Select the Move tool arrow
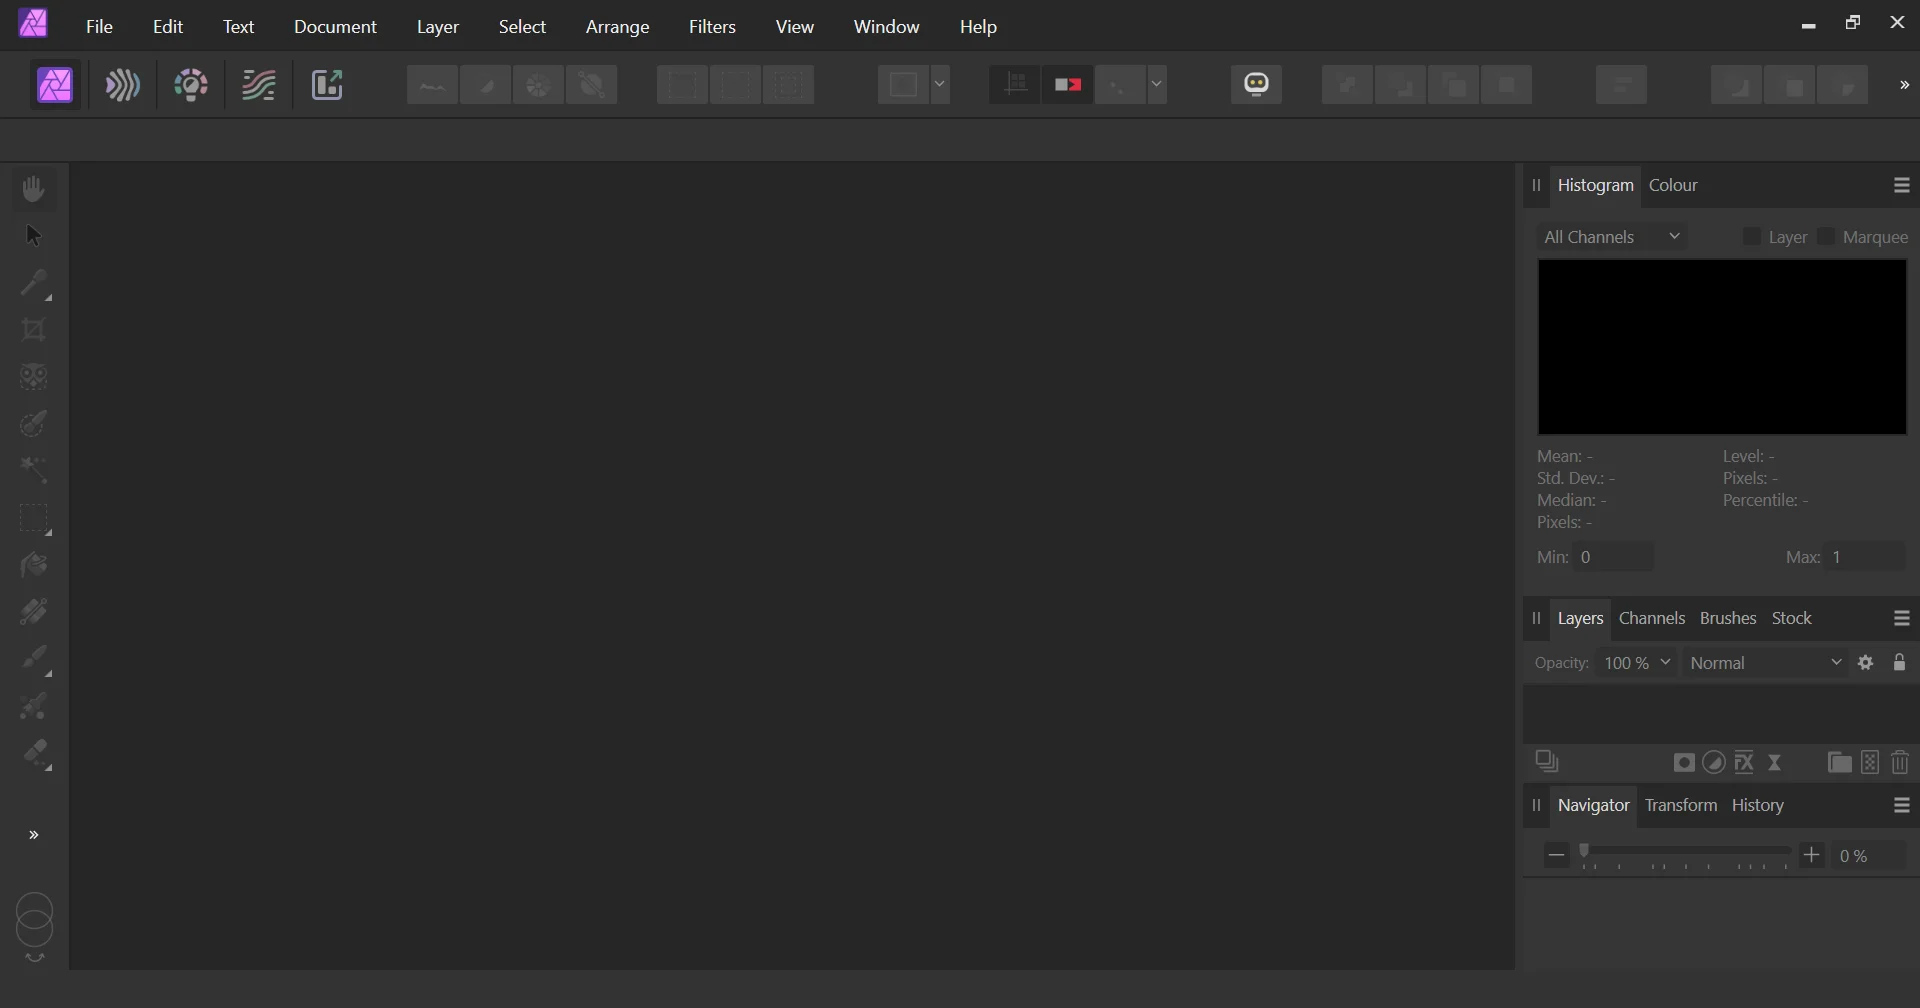This screenshot has height=1008, width=1920. click(34, 236)
